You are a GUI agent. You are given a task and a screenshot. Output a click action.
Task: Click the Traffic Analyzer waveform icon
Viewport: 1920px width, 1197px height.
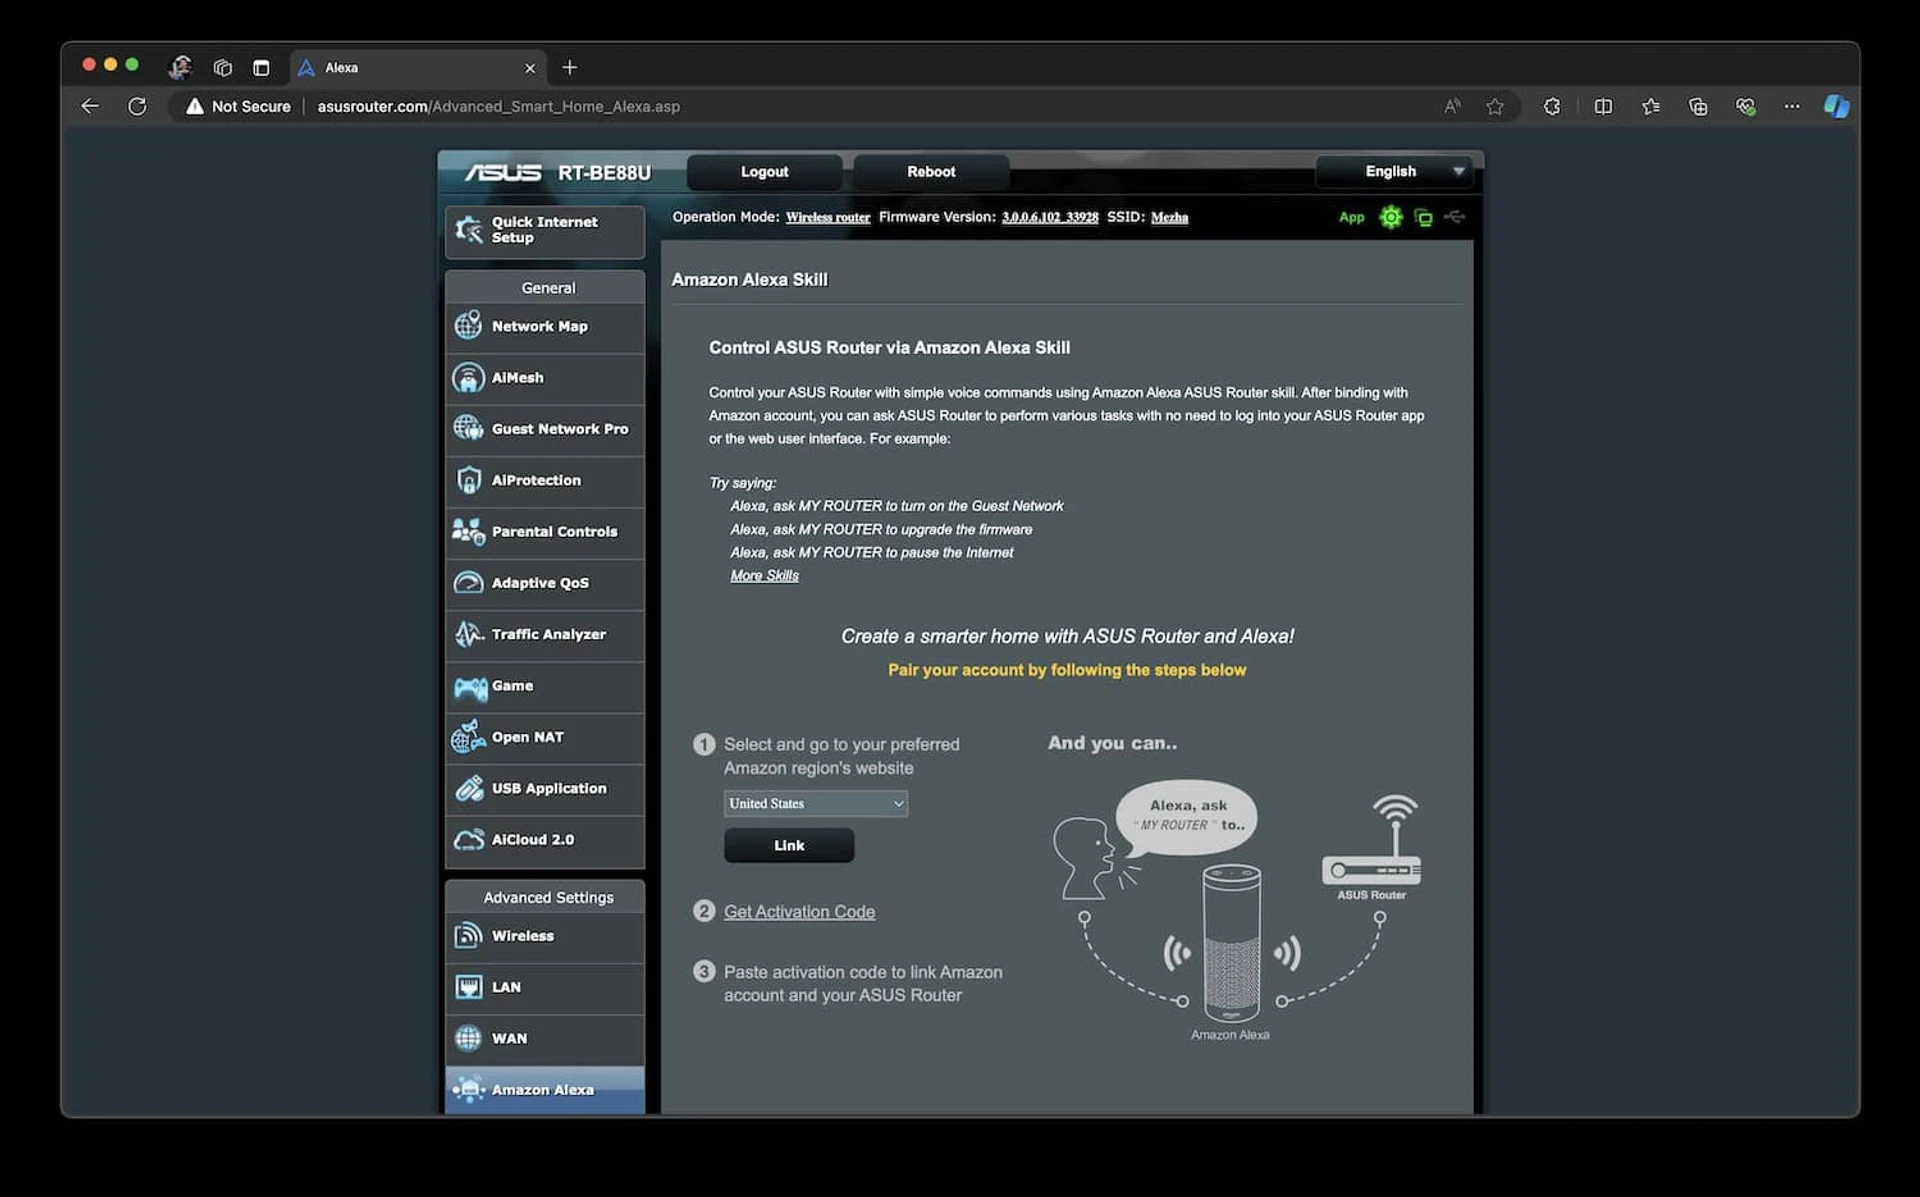(x=468, y=634)
